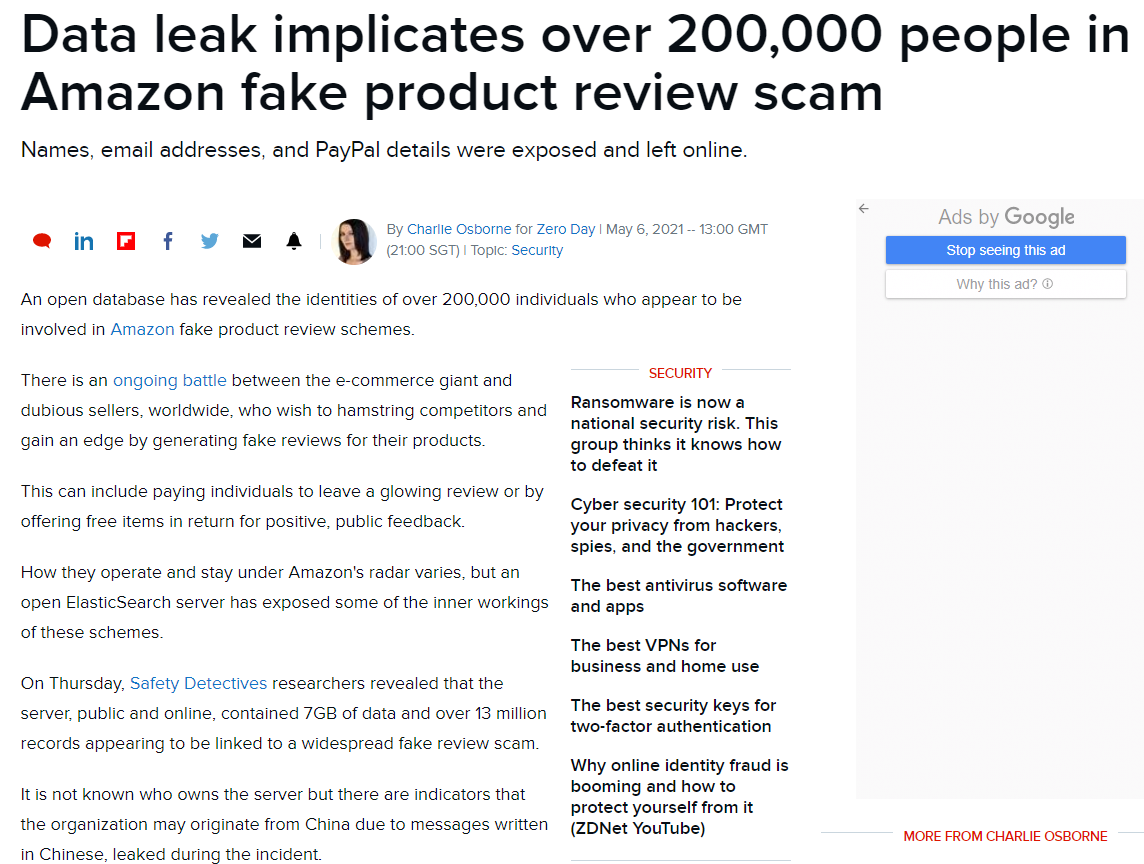This screenshot has width=1144, height=864.
Task: Share article on Twitter
Action: click(x=210, y=241)
